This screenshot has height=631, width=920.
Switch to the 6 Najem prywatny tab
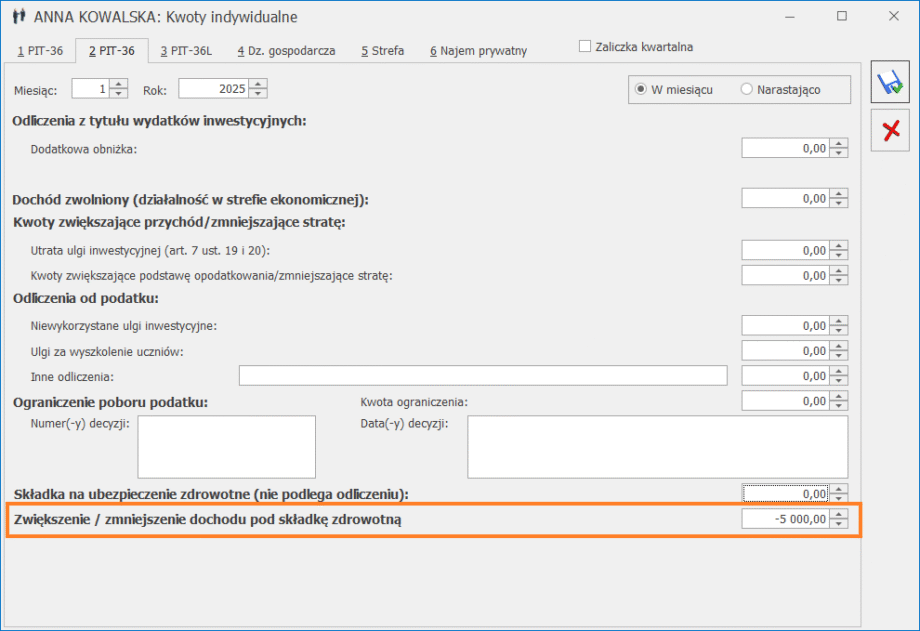(x=478, y=51)
